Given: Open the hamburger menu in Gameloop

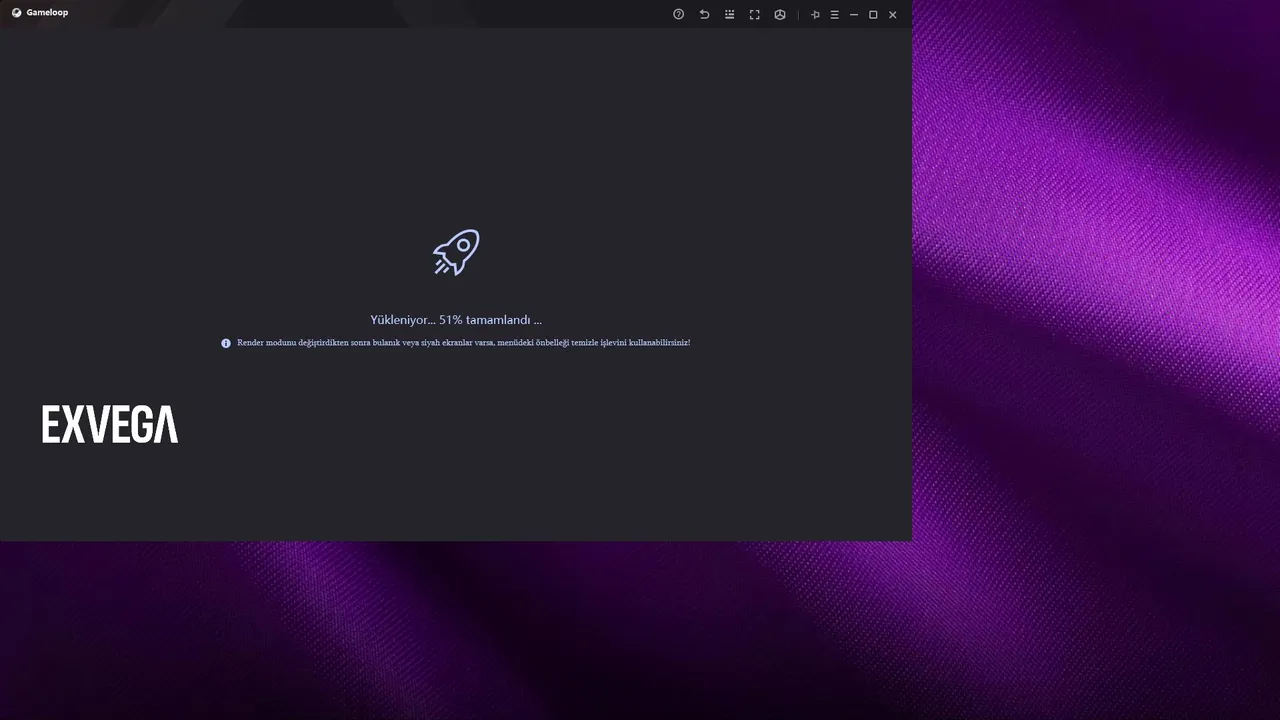Looking at the screenshot, I should (x=834, y=14).
